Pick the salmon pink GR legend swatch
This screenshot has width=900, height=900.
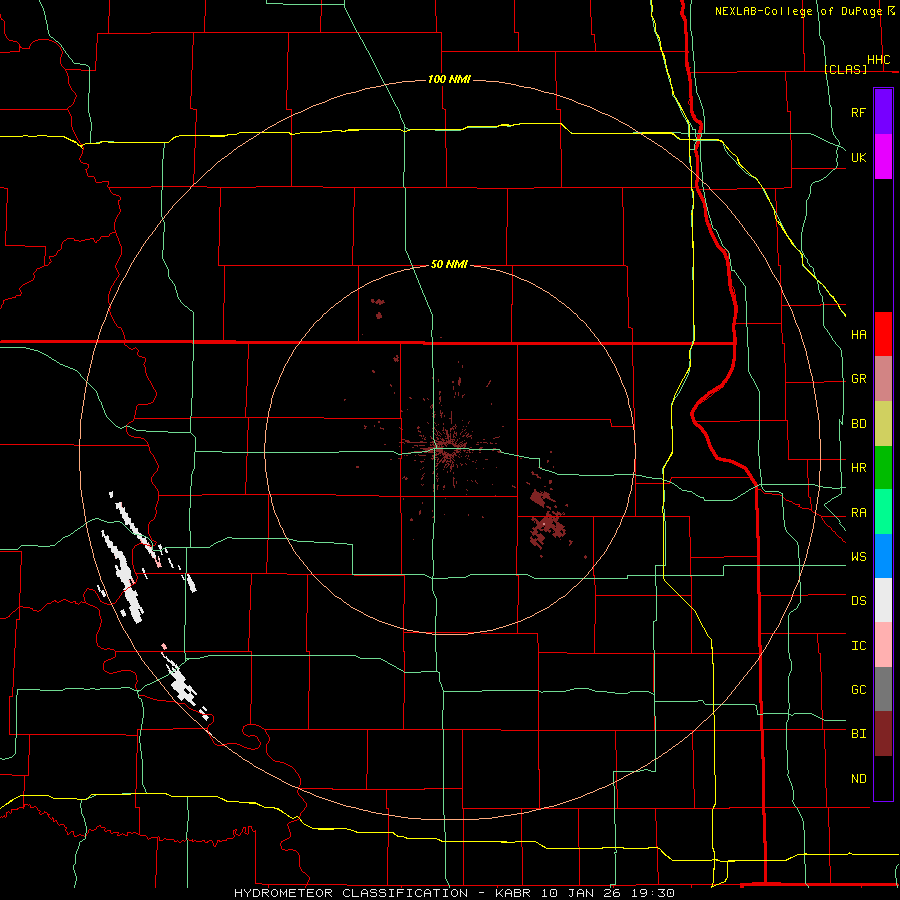pos(883,379)
